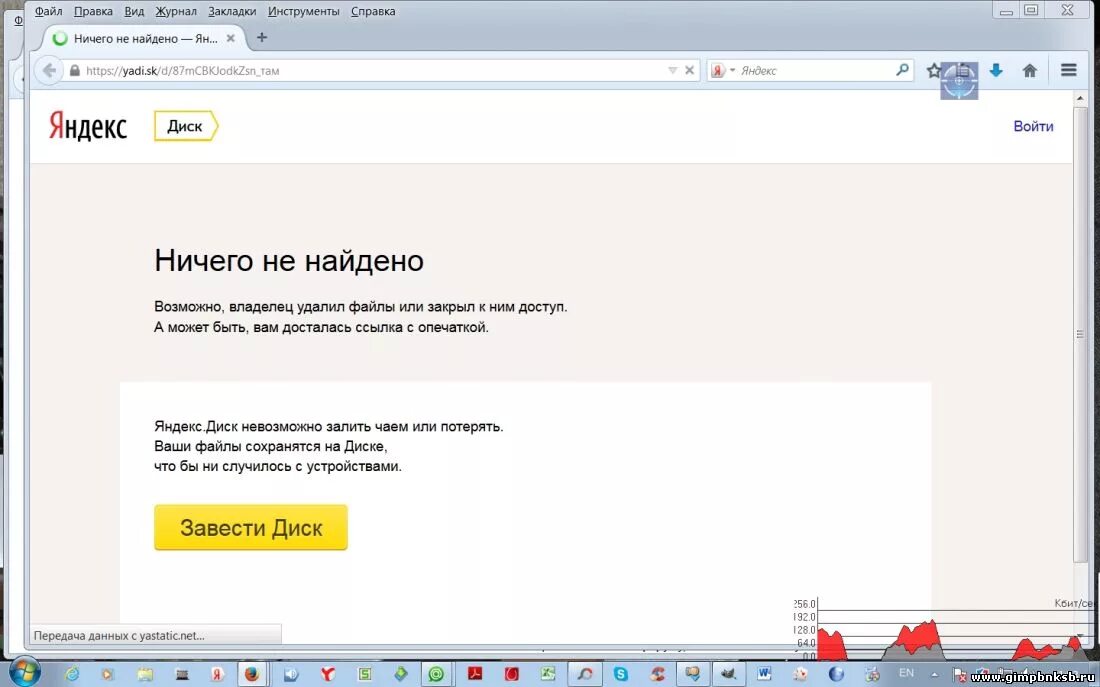Screen dimensions: 1100x687
Task: Click the Яндекс search input field
Action: [x=814, y=70]
